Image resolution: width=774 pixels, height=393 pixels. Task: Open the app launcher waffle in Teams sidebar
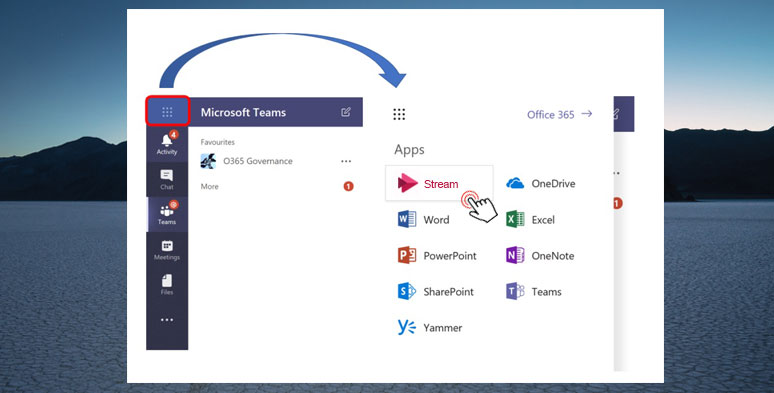[167, 112]
